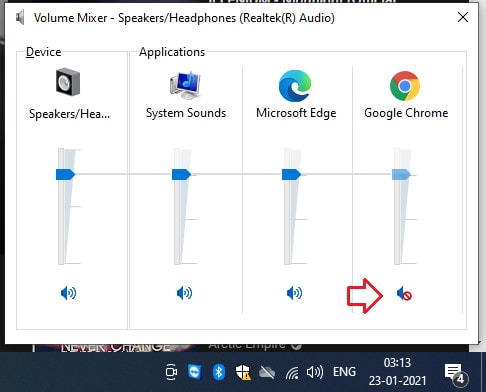Screen dimensions: 486x392
Task: Open the Meet Now tray icon
Action: point(172,372)
